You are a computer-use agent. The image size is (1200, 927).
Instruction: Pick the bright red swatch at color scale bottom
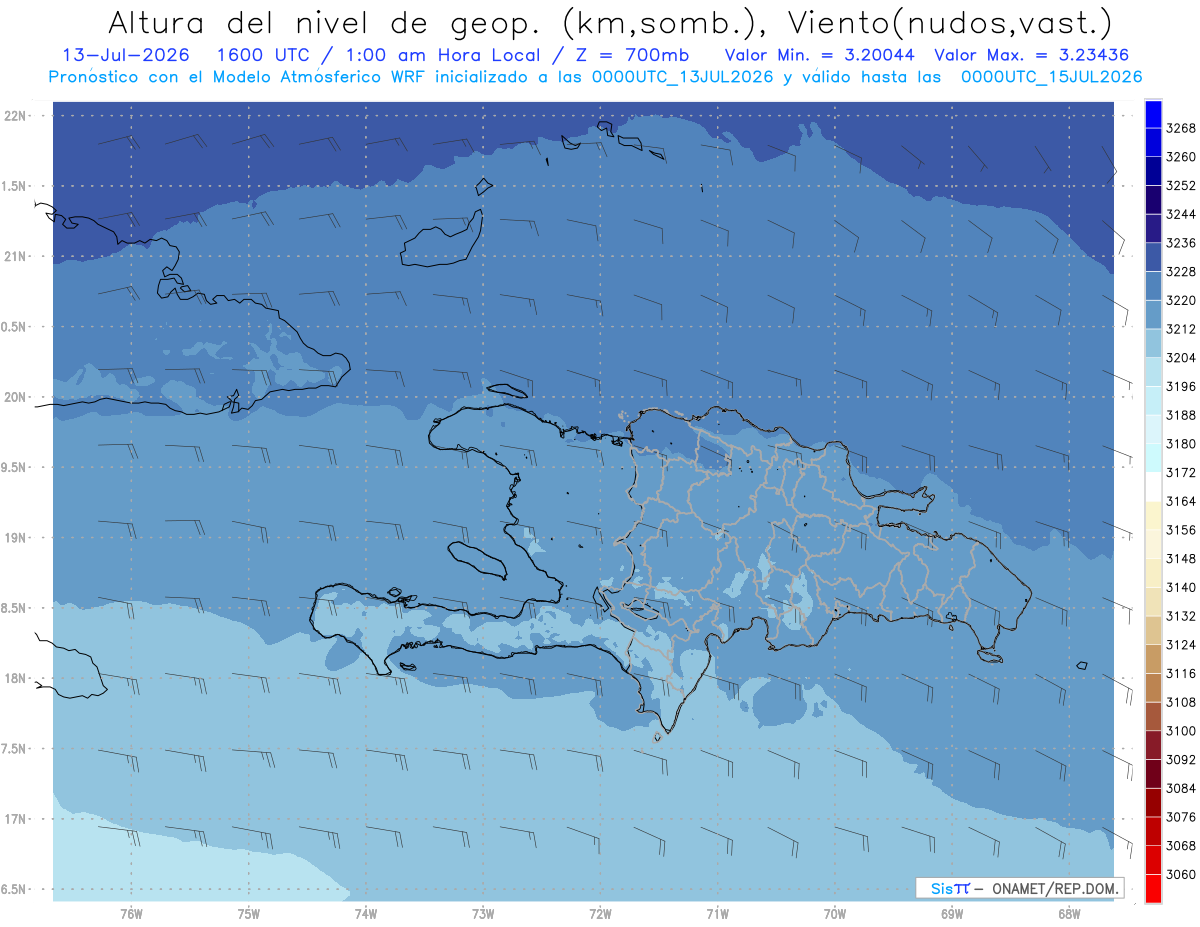(1152, 888)
